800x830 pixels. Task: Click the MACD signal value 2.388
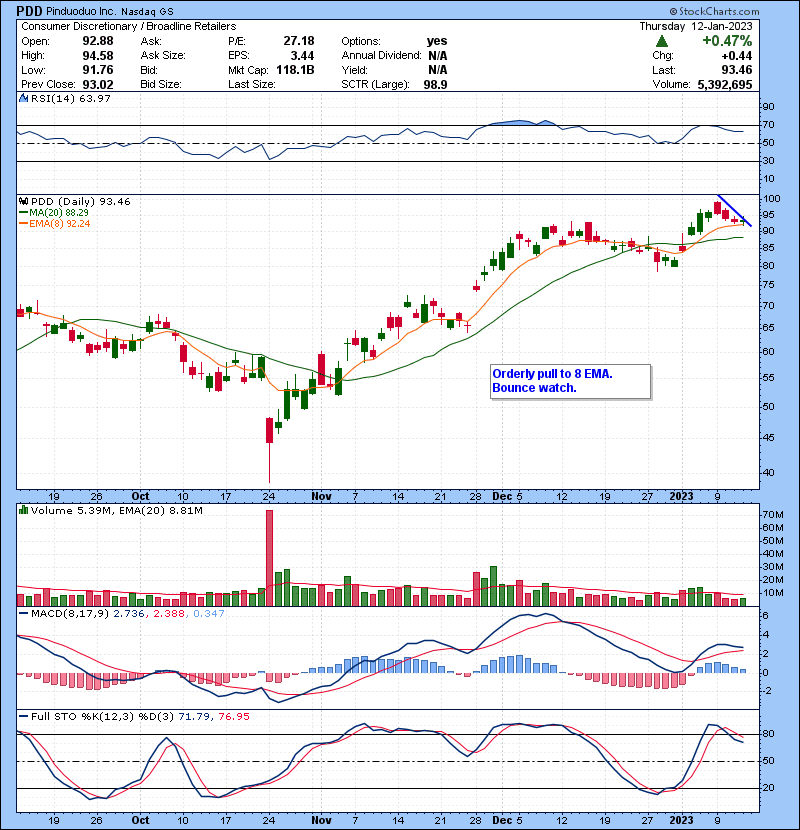click(x=169, y=614)
